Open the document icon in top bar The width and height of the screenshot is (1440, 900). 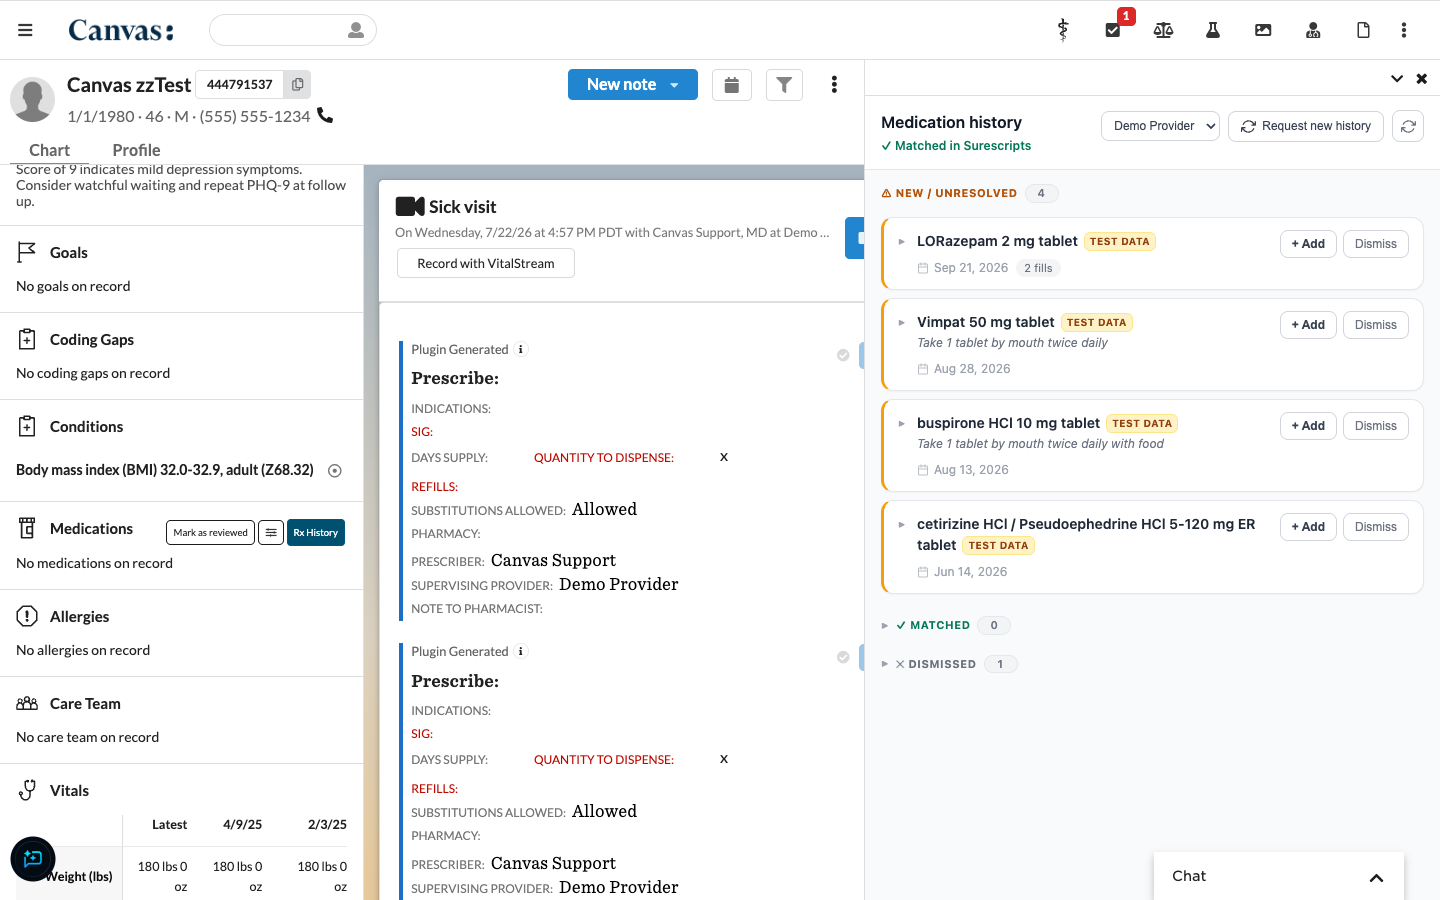click(x=1363, y=30)
